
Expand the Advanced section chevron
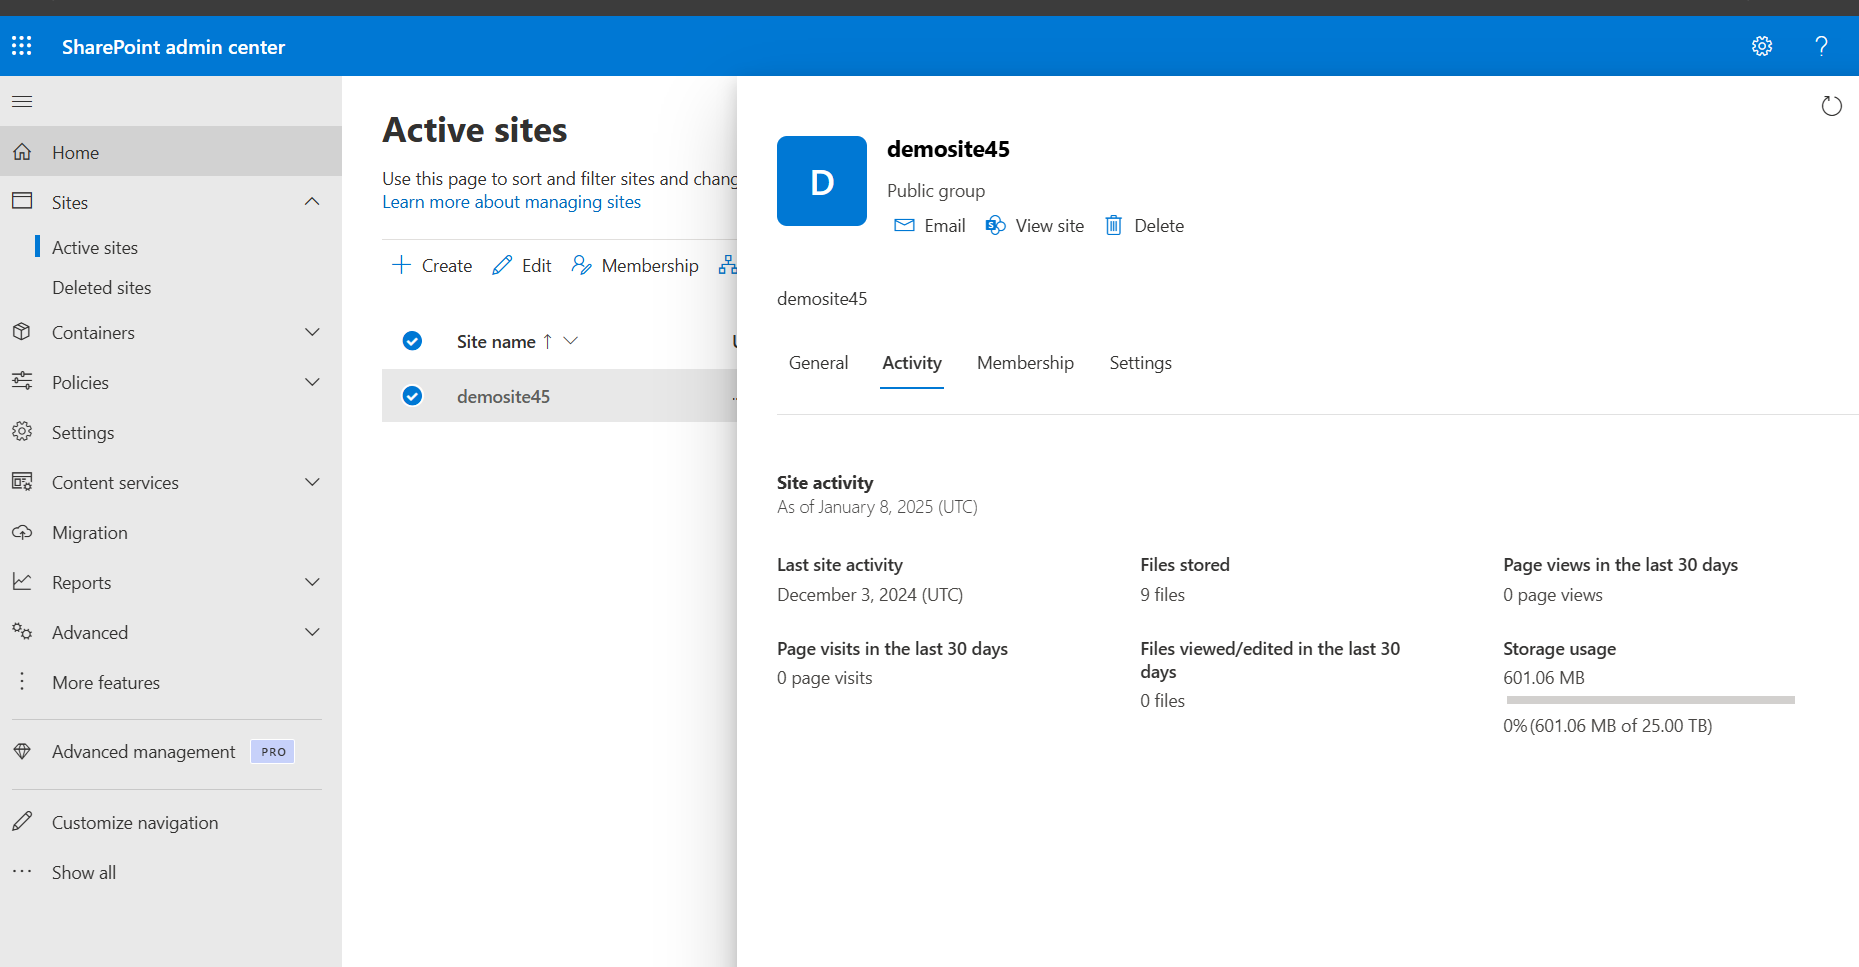(x=312, y=632)
